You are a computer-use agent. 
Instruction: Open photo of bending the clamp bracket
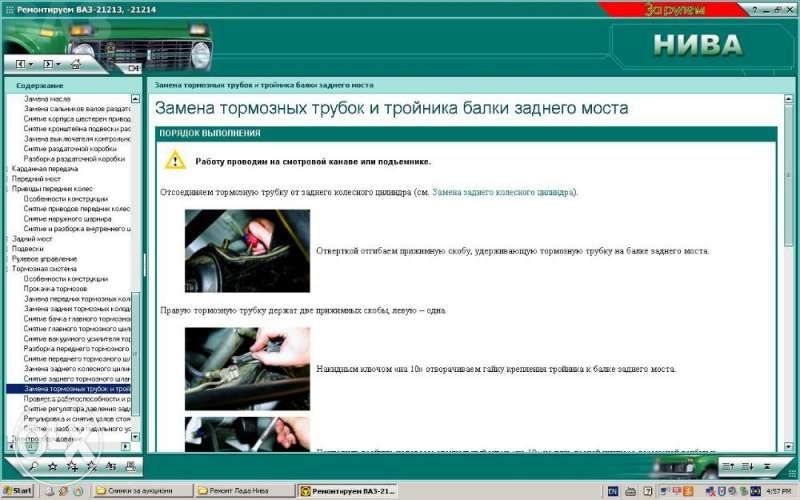point(247,251)
